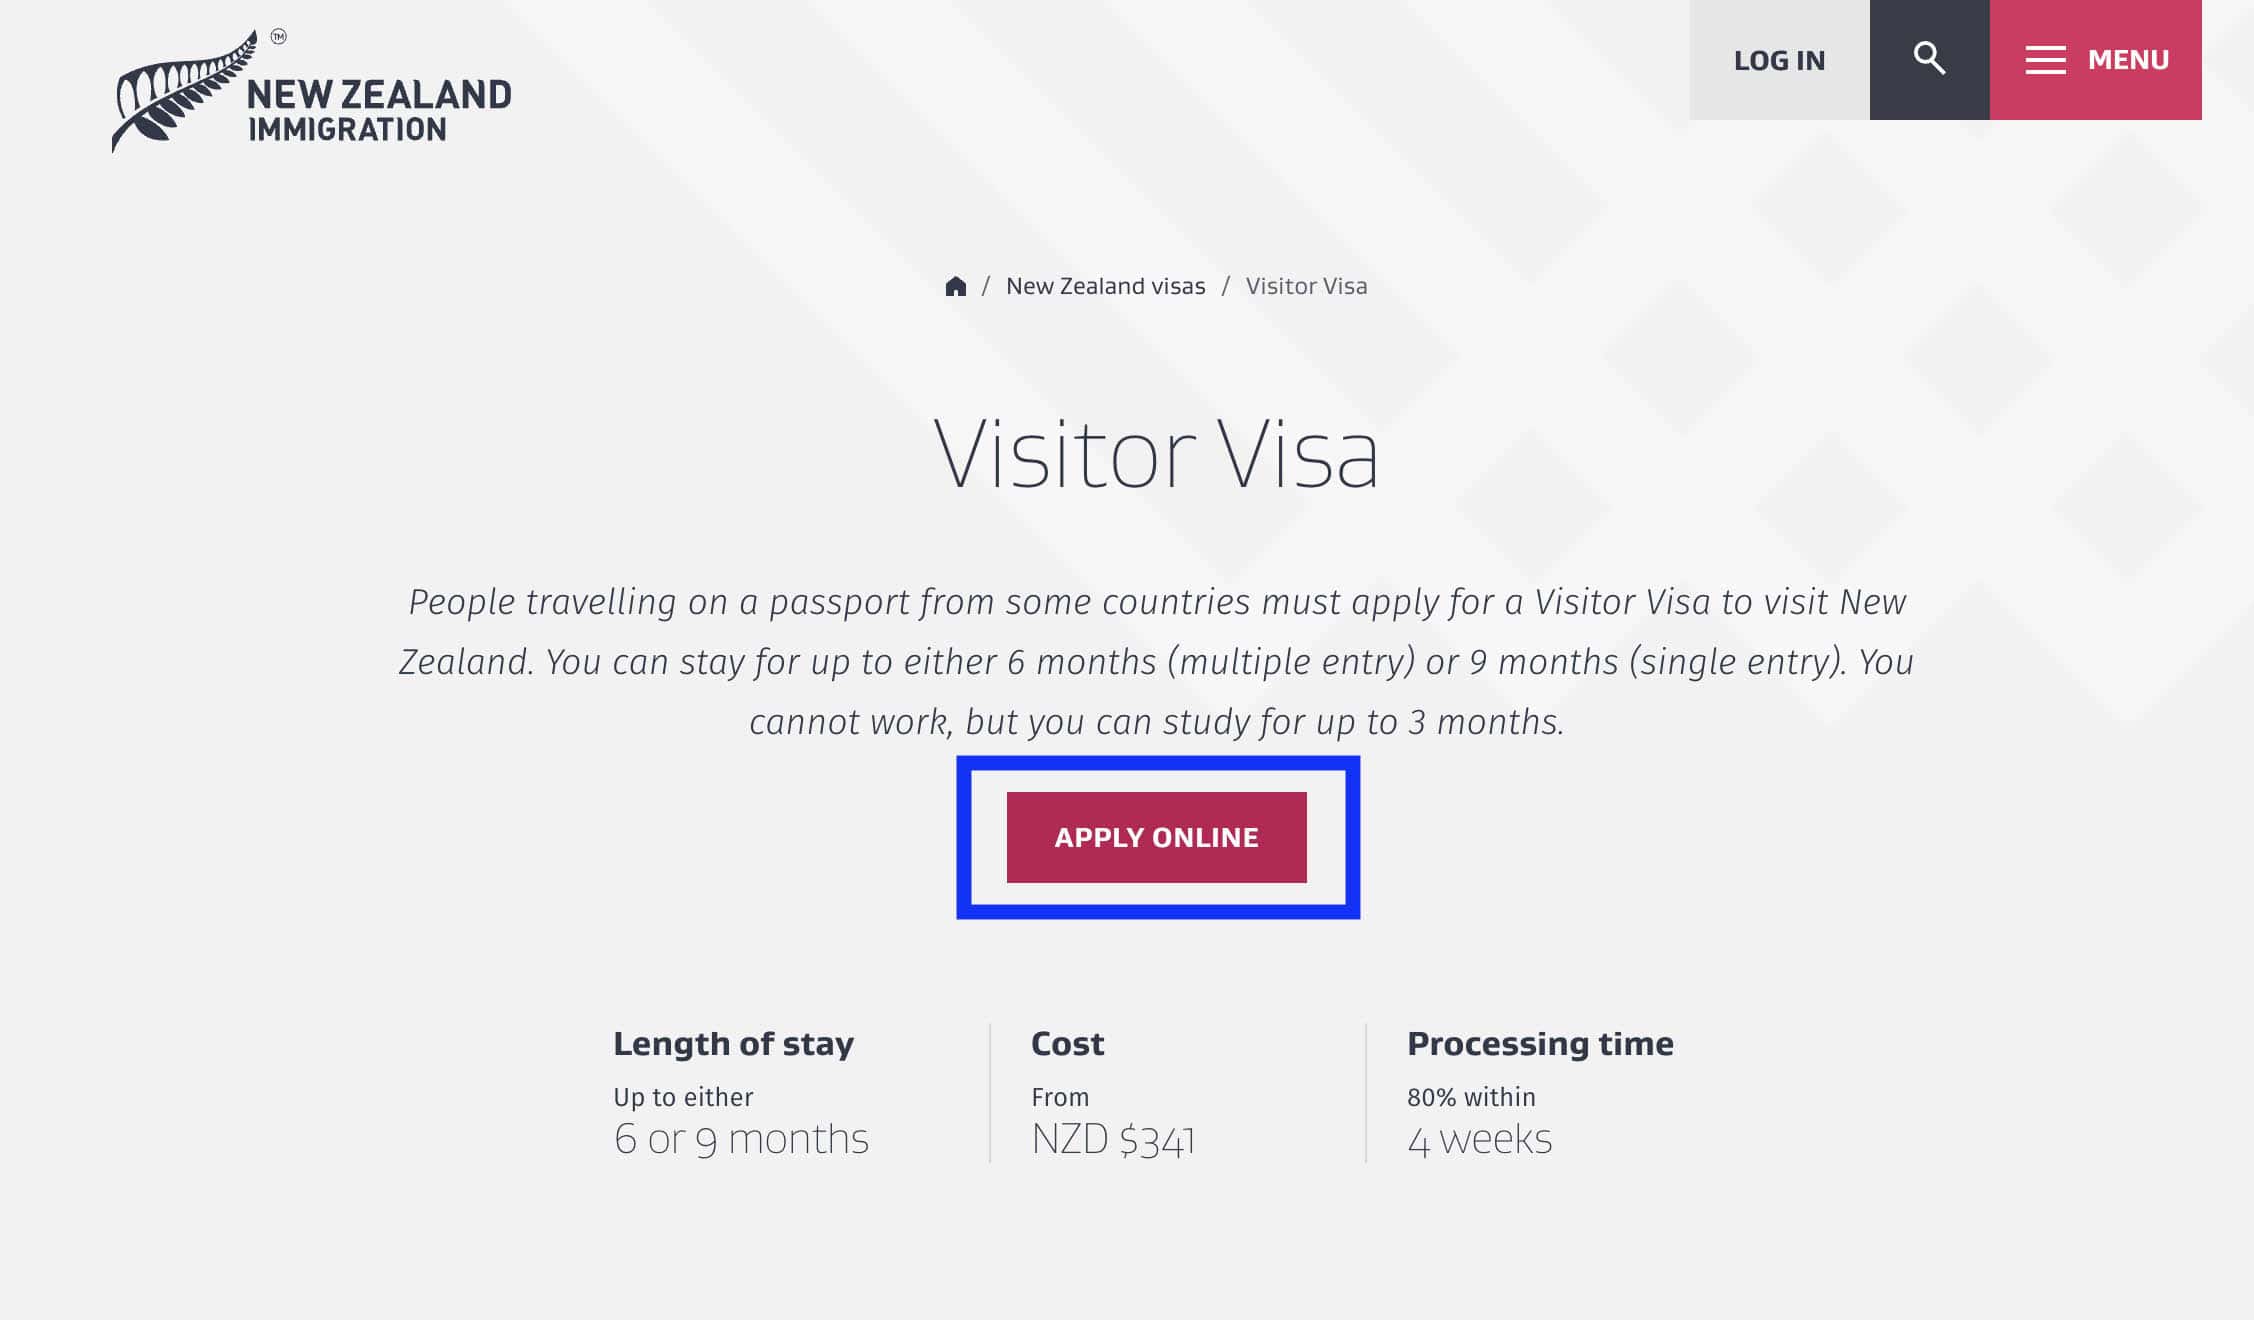Viewport: 2254px width, 1320px height.
Task: Select the home icon in the breadcrumb
Action: point(956,285)
